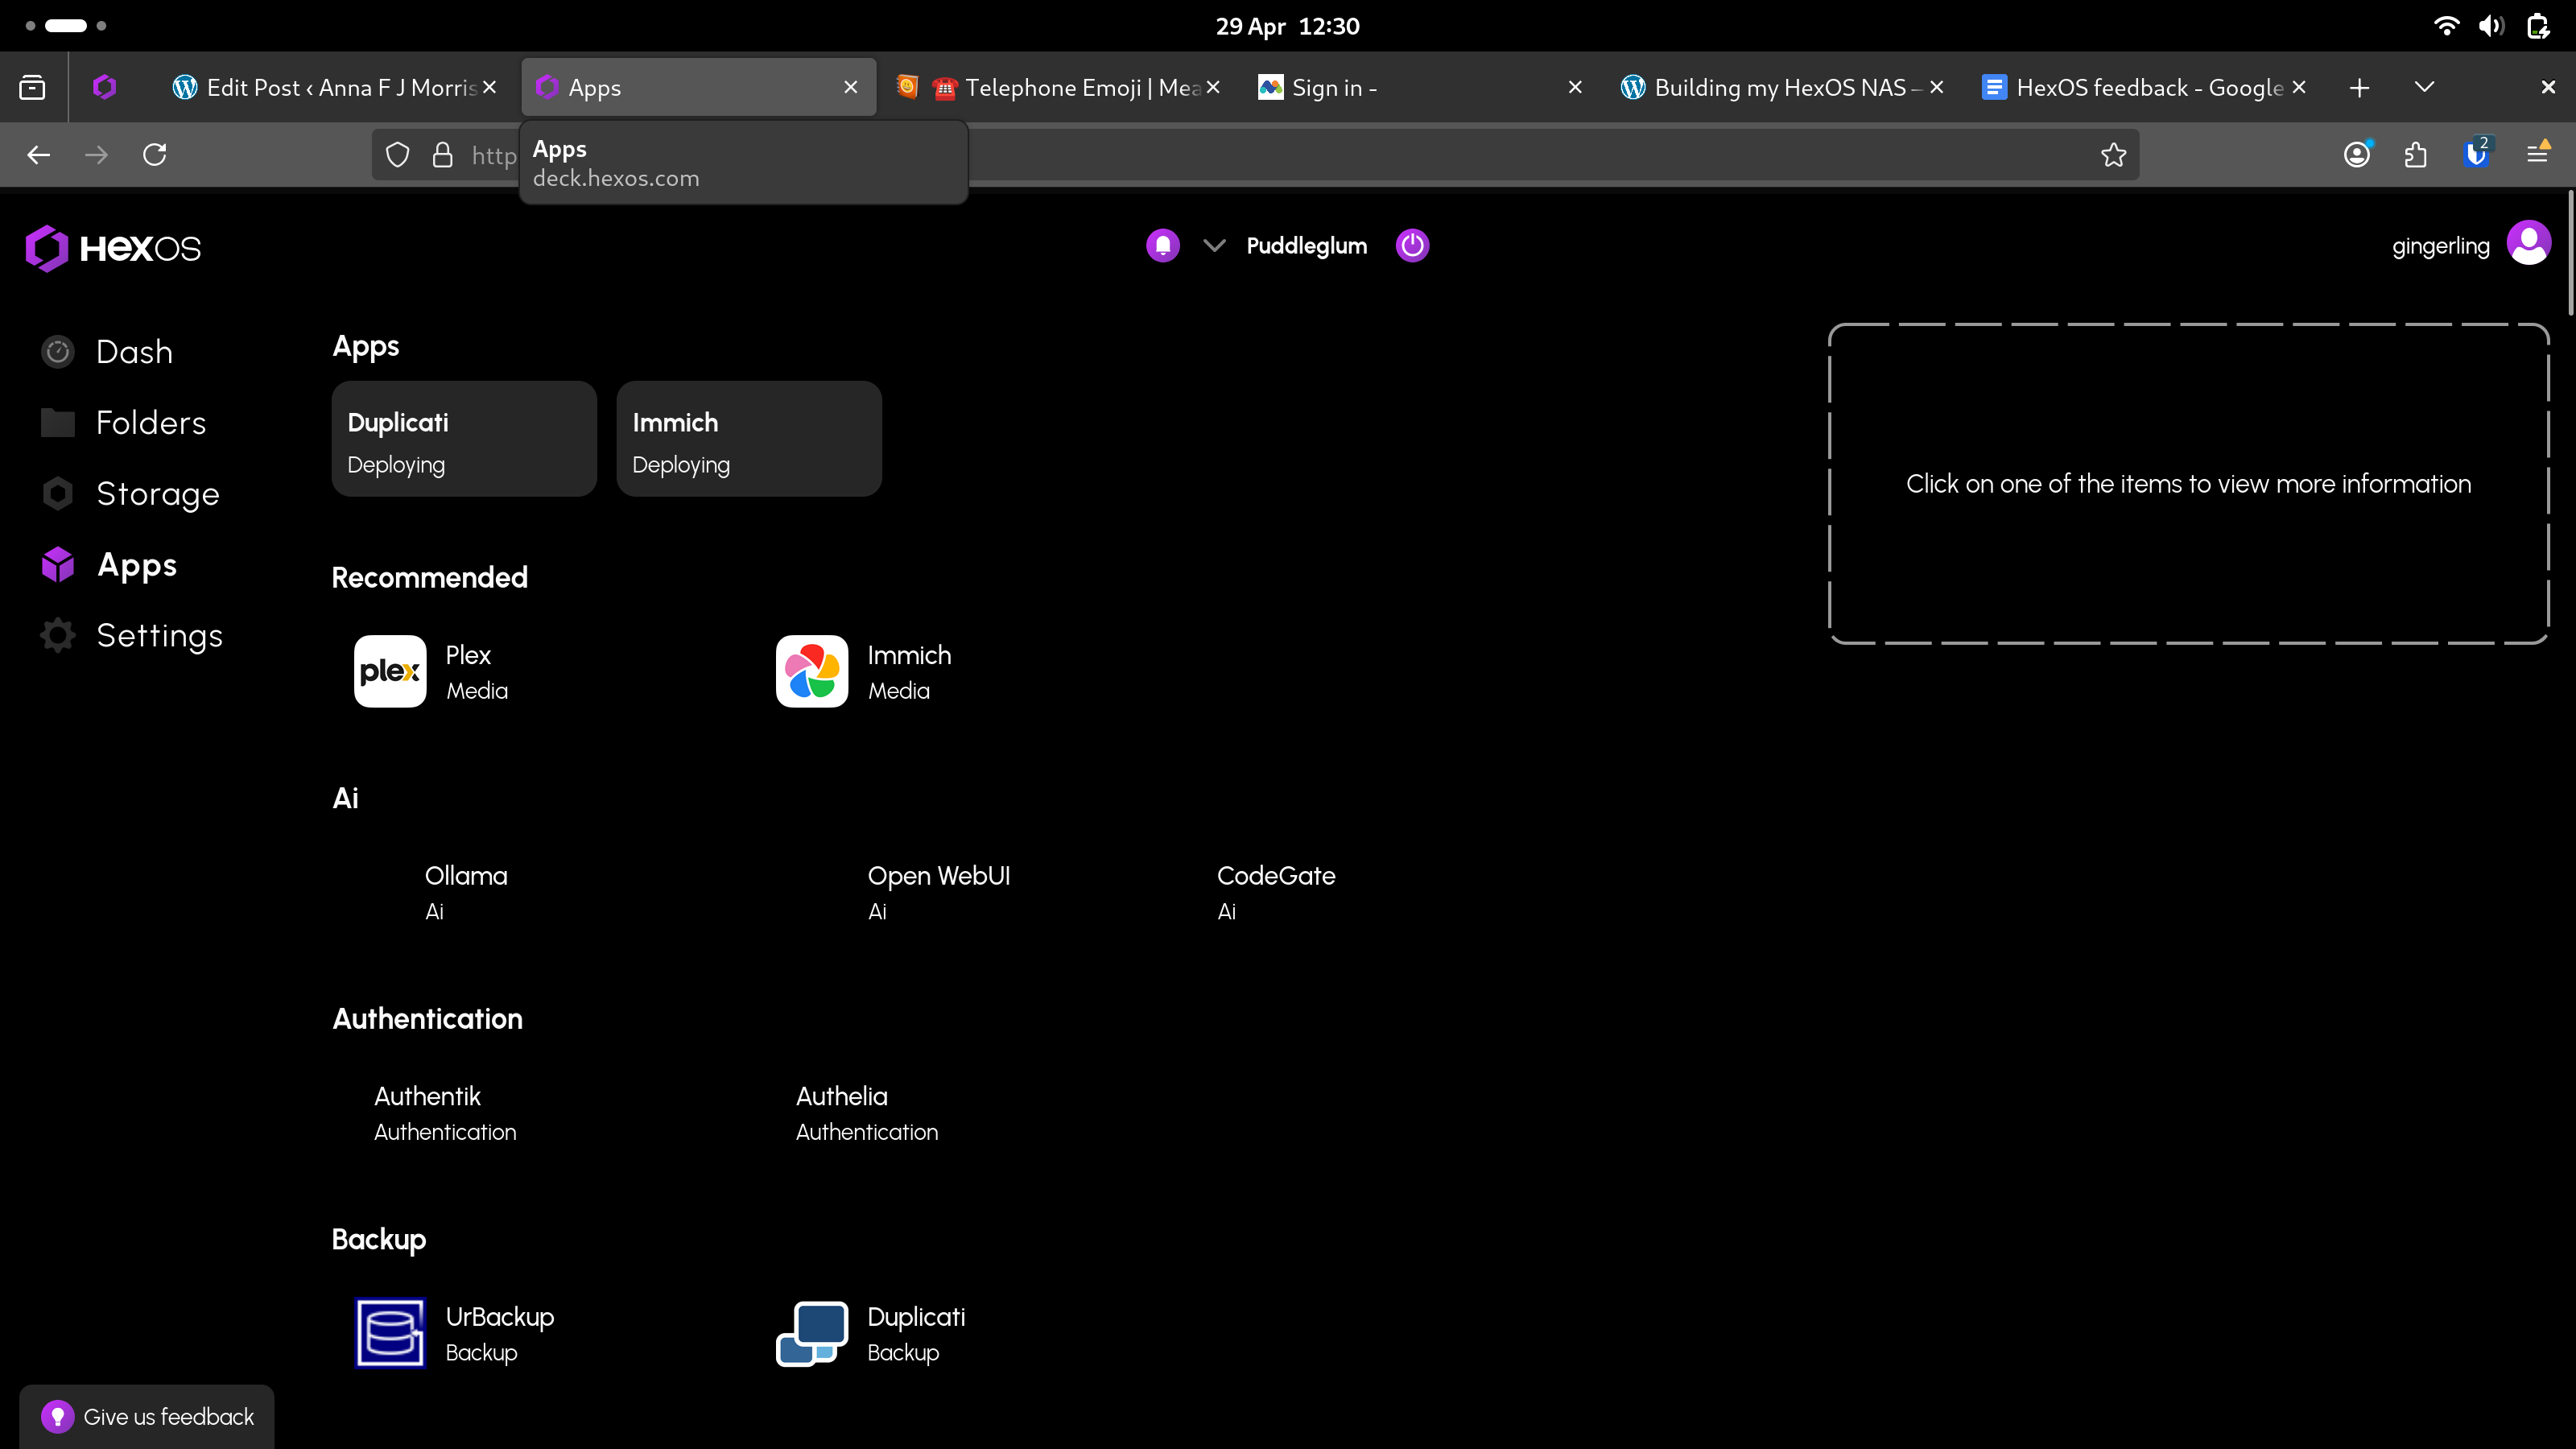Open the notifications bell icon
Image resolution: width=2576 pixels, height=1449 pixels.
(x=1162, y=245)
